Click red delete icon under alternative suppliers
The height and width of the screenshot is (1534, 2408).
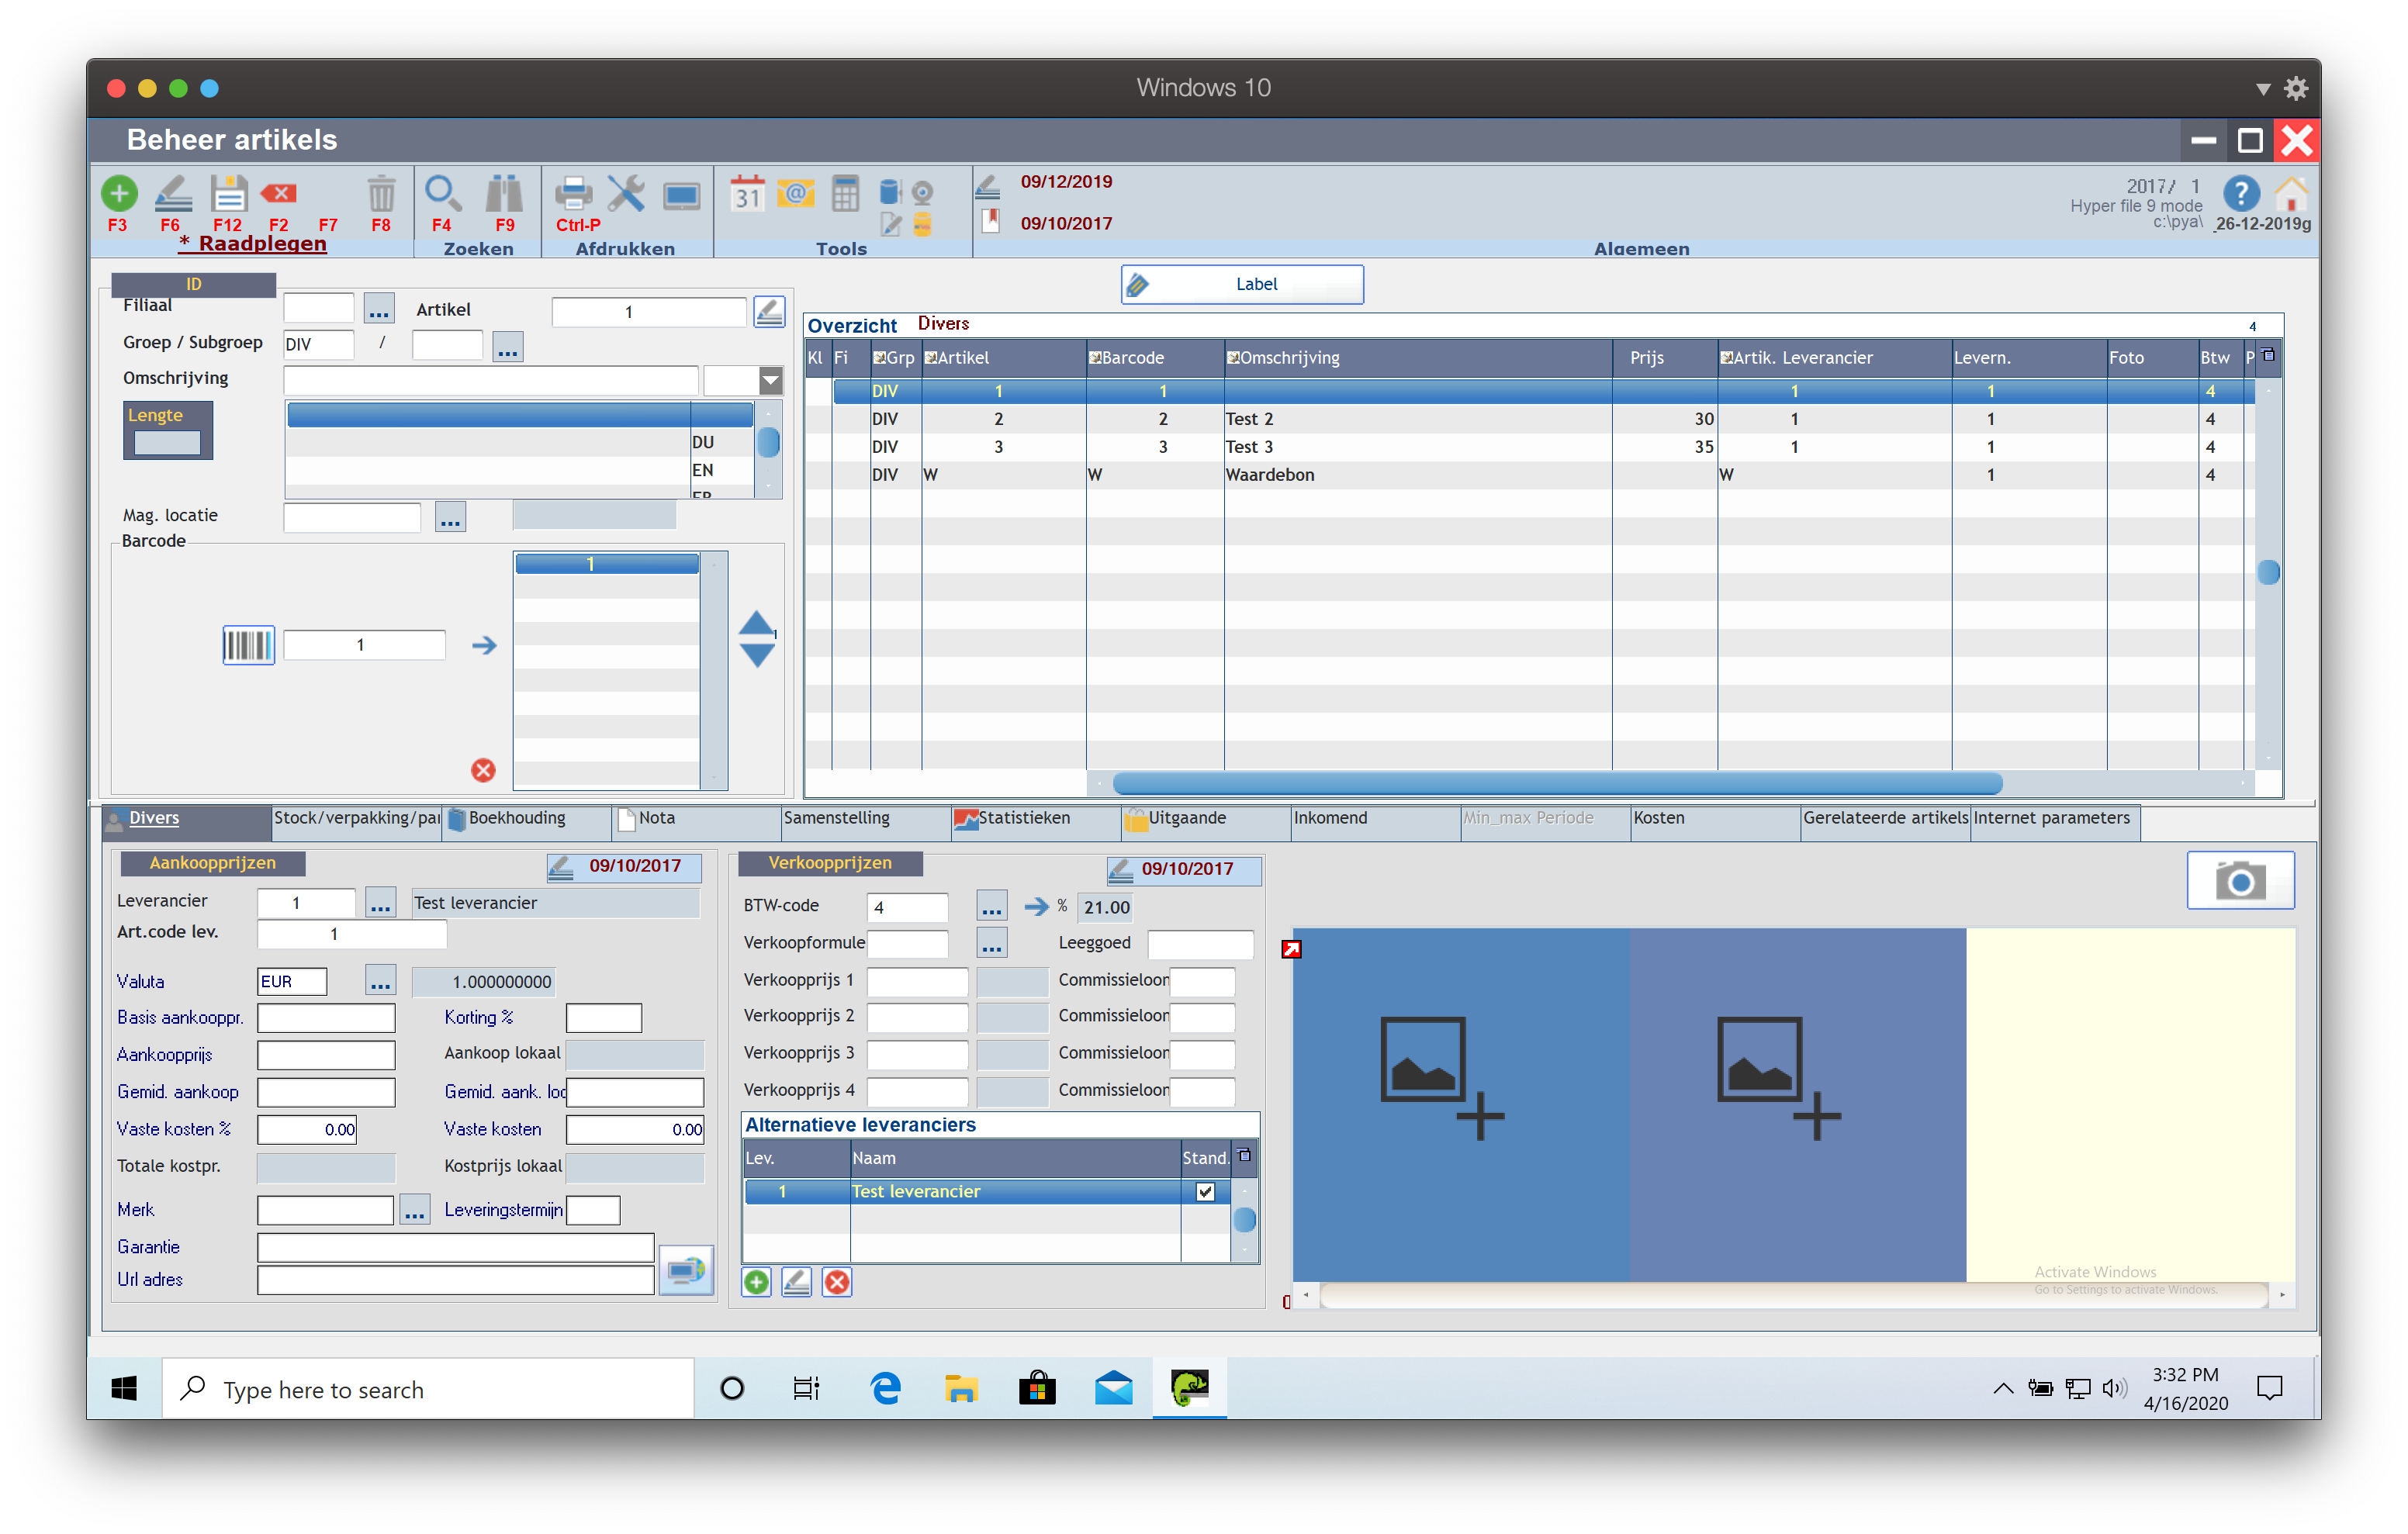click(837, 1282)
